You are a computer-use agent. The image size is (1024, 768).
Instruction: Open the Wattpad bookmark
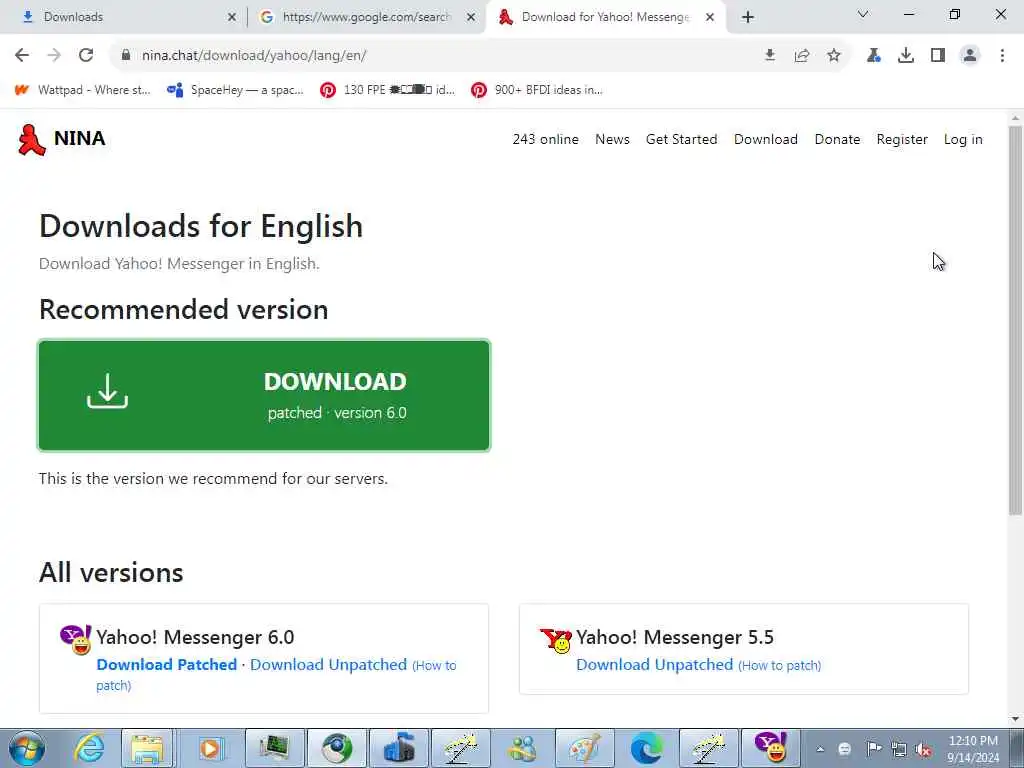point(83,90)
